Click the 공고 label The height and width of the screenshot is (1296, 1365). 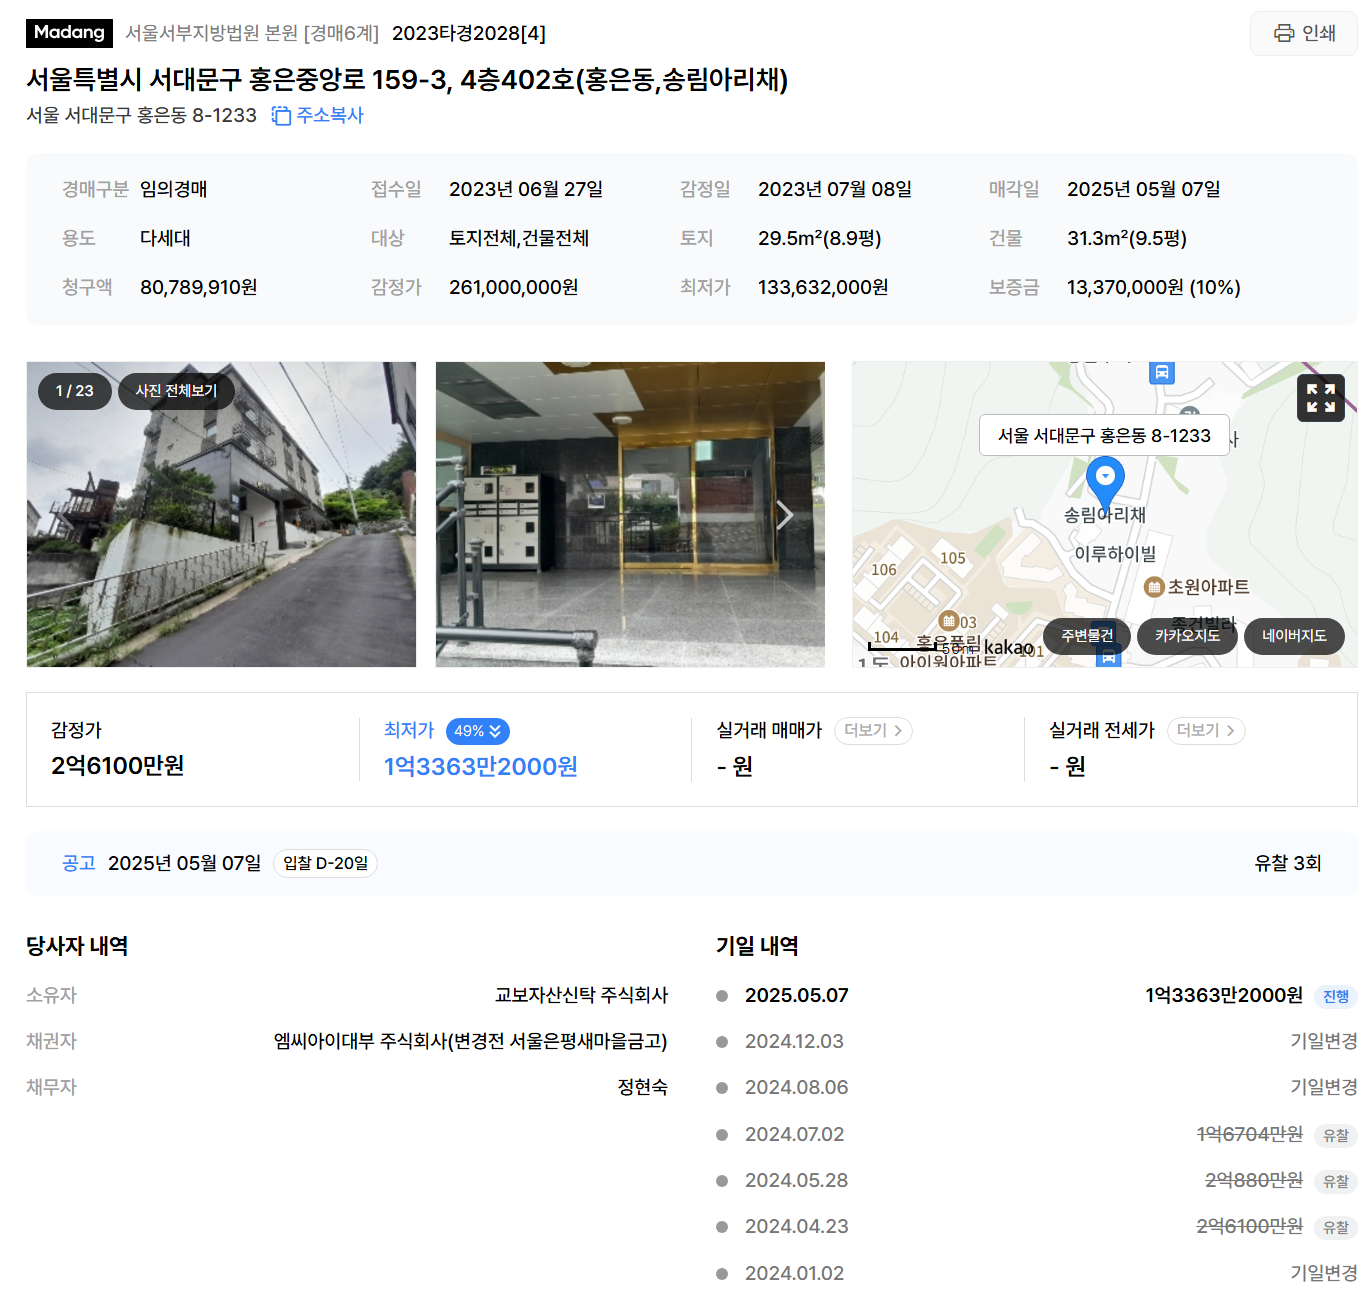78,863
